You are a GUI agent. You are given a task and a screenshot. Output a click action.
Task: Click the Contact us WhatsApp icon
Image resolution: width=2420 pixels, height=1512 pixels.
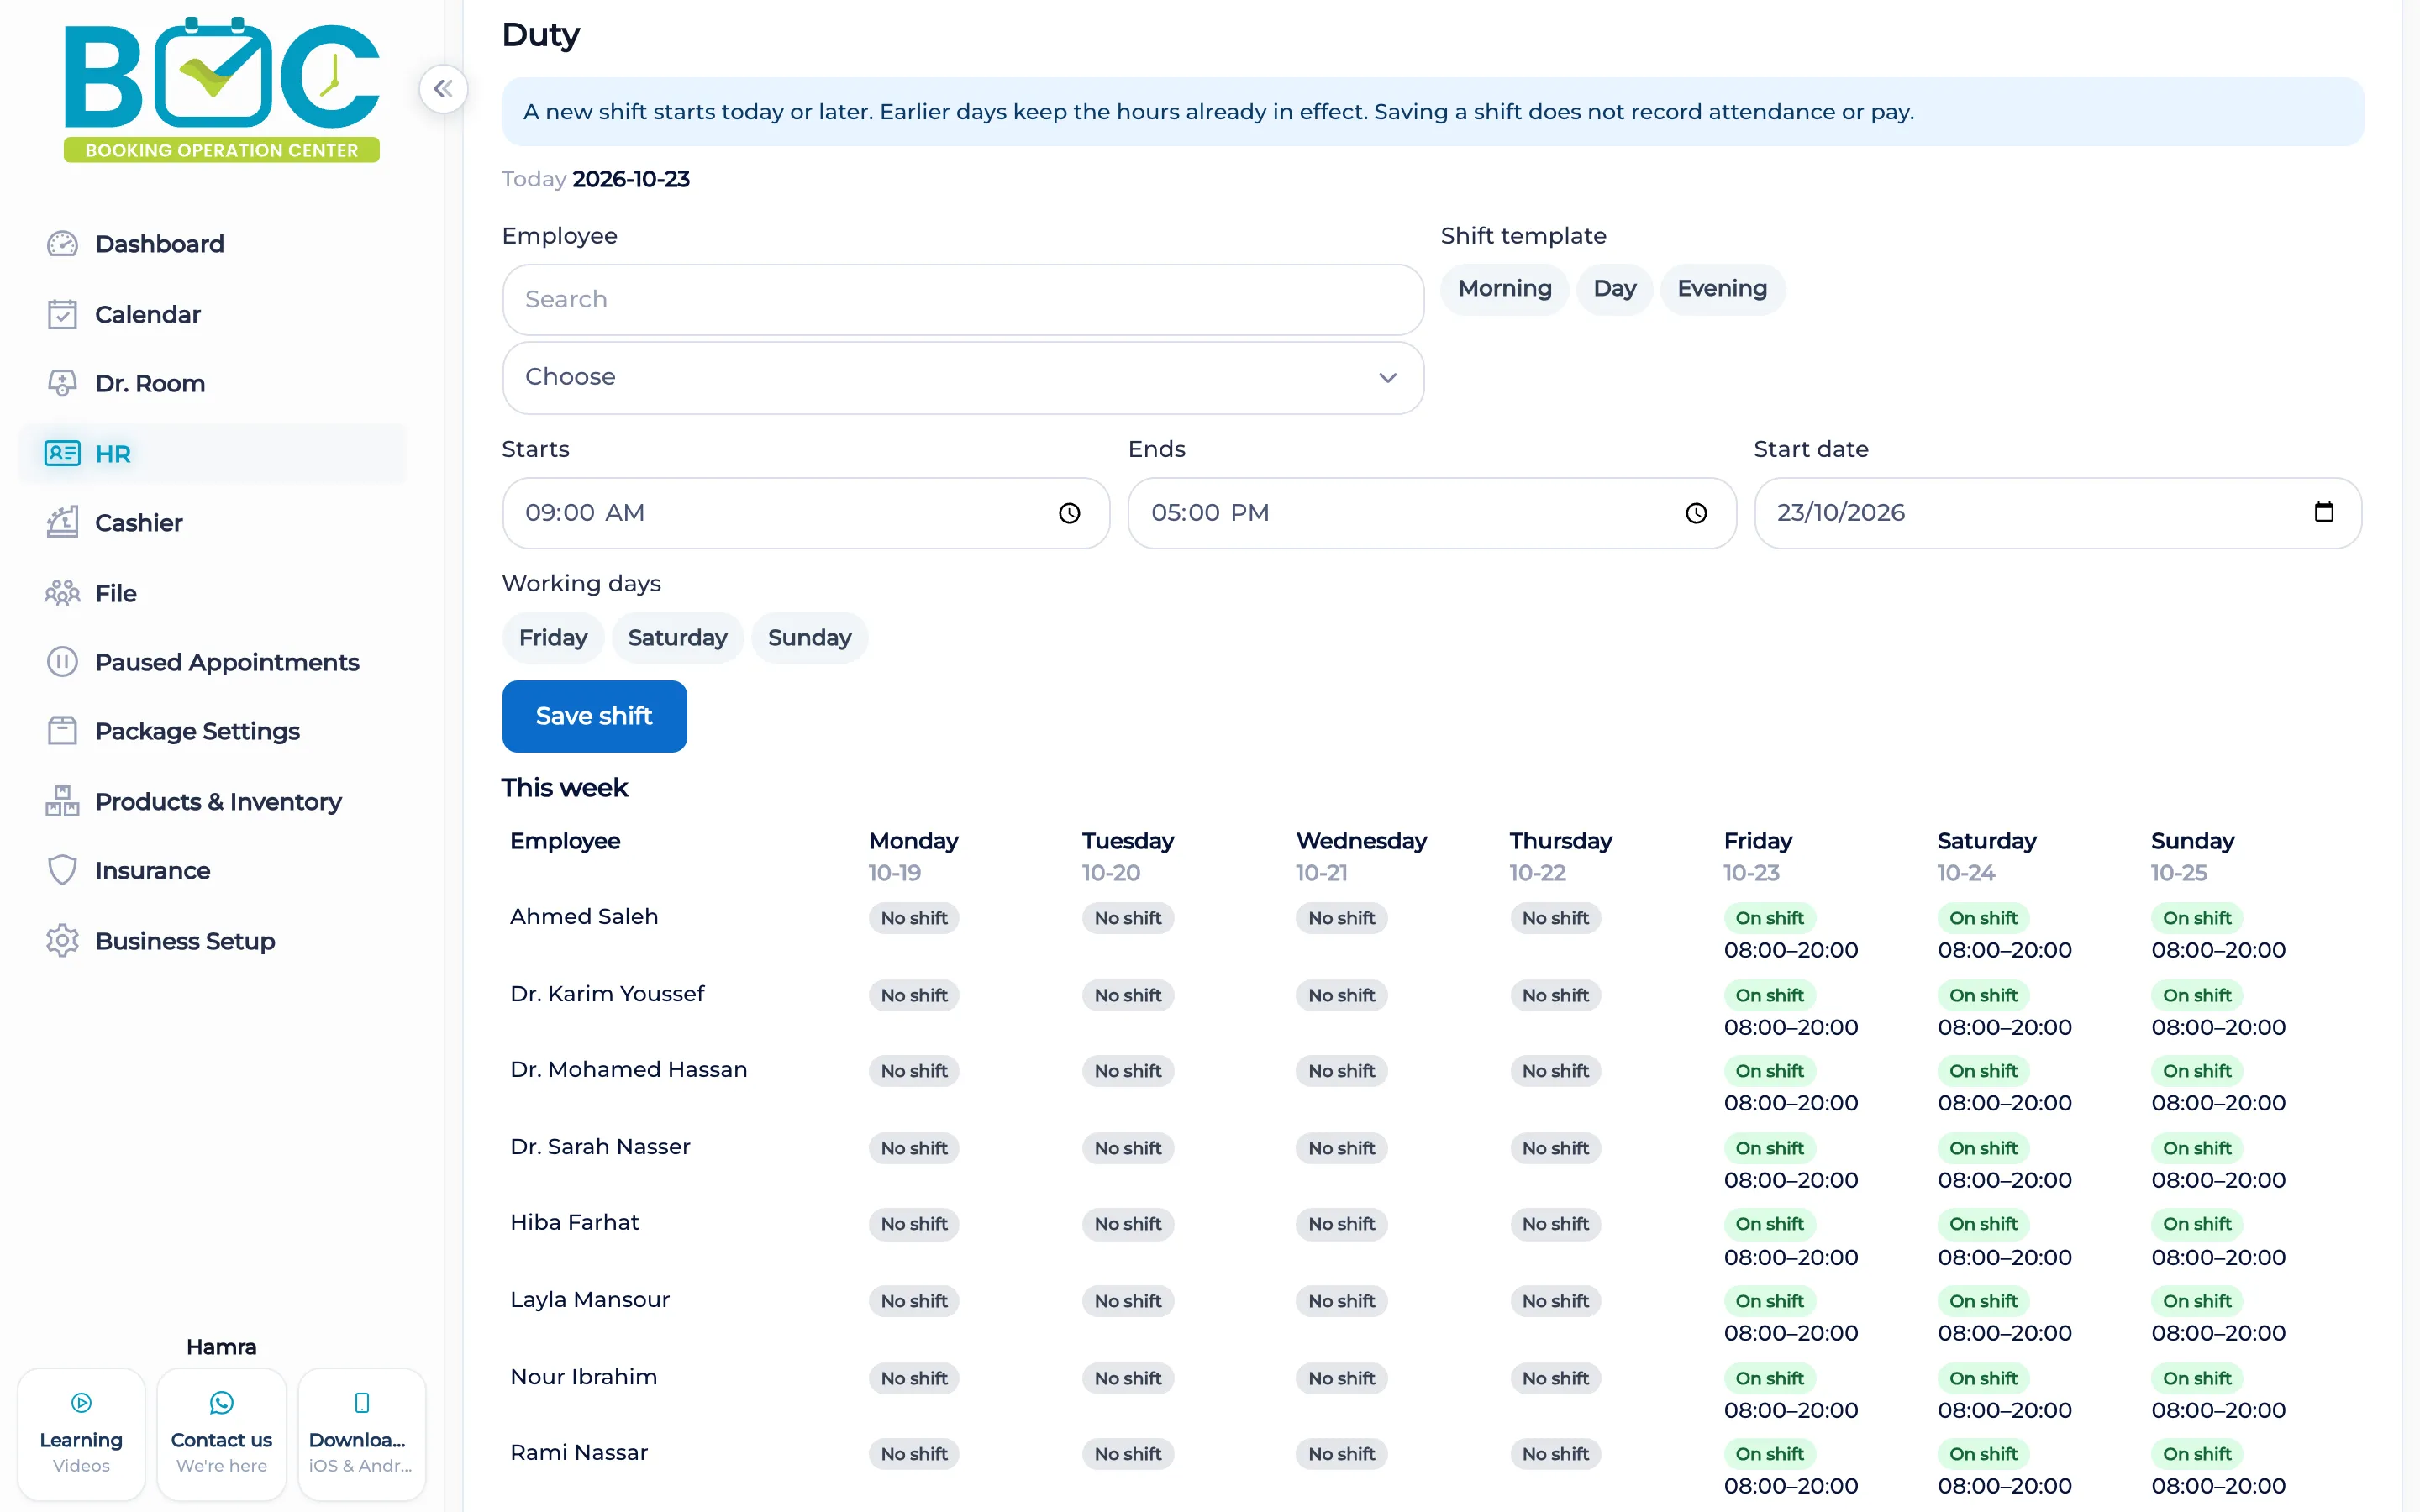click(x=222, y=1403)
